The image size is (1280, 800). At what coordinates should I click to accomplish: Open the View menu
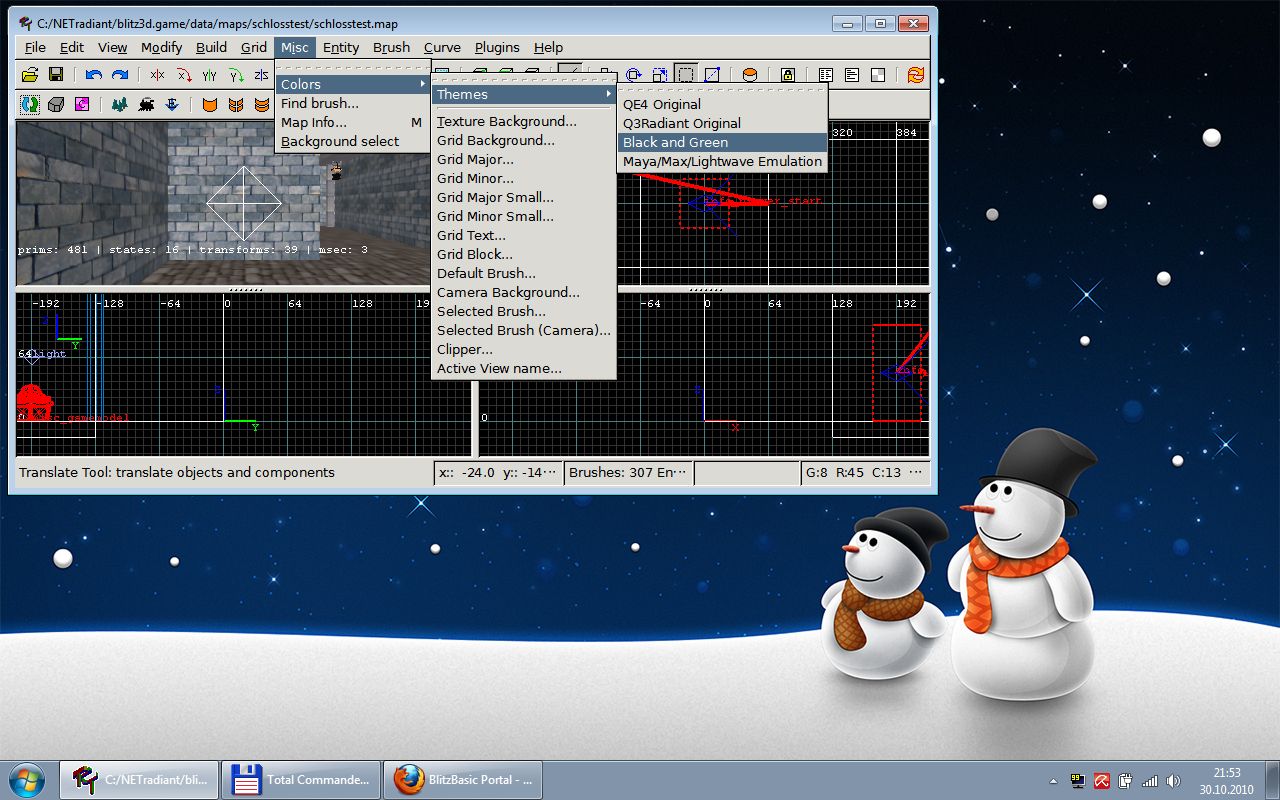(x=112, y=47)
